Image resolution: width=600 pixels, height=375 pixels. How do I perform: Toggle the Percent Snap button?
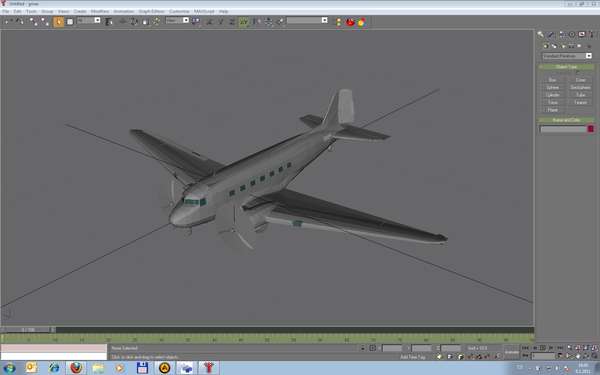pos(487,357)
